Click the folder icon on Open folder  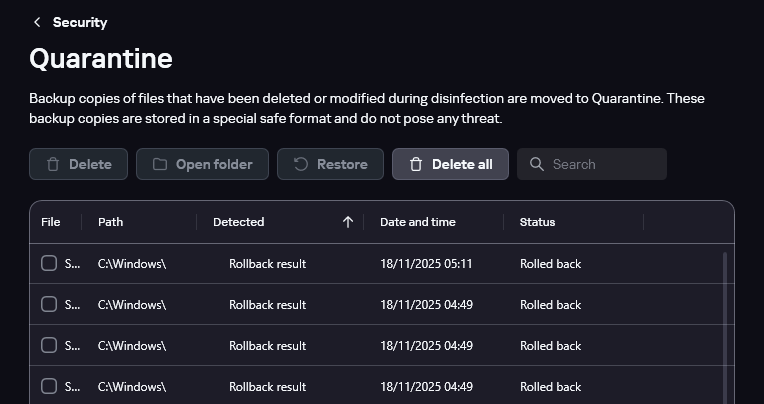160,164
